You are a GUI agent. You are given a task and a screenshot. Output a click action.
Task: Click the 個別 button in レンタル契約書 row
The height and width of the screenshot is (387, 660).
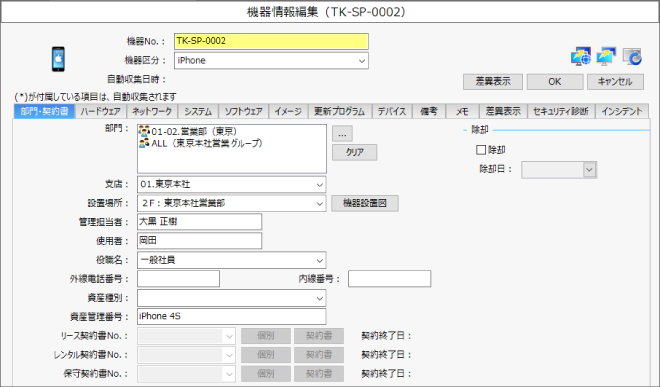point(266,355)
